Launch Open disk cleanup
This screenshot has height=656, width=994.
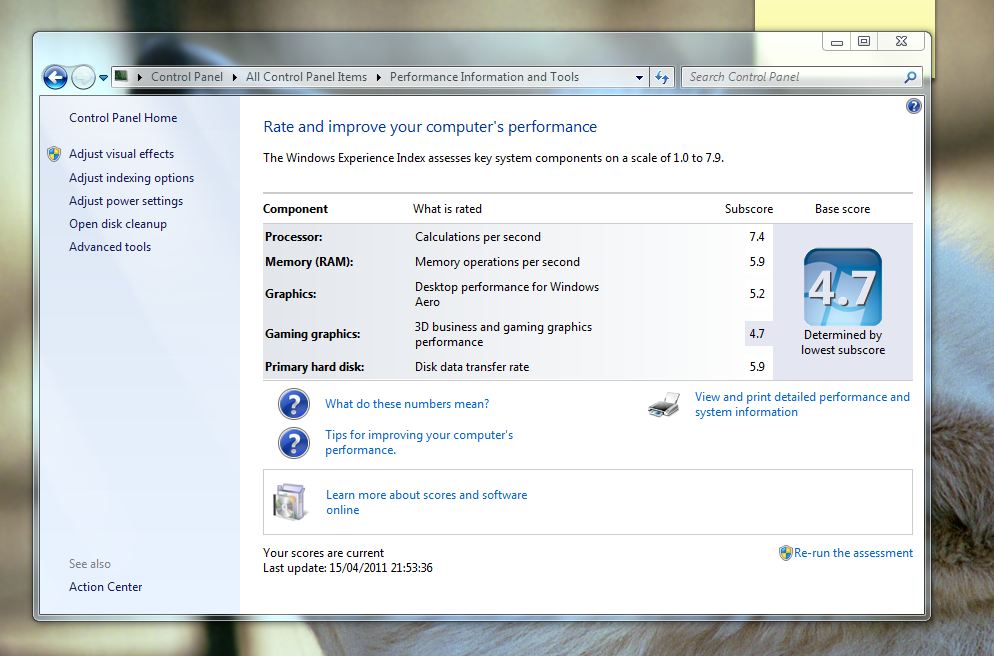click(x=118, y=224)
